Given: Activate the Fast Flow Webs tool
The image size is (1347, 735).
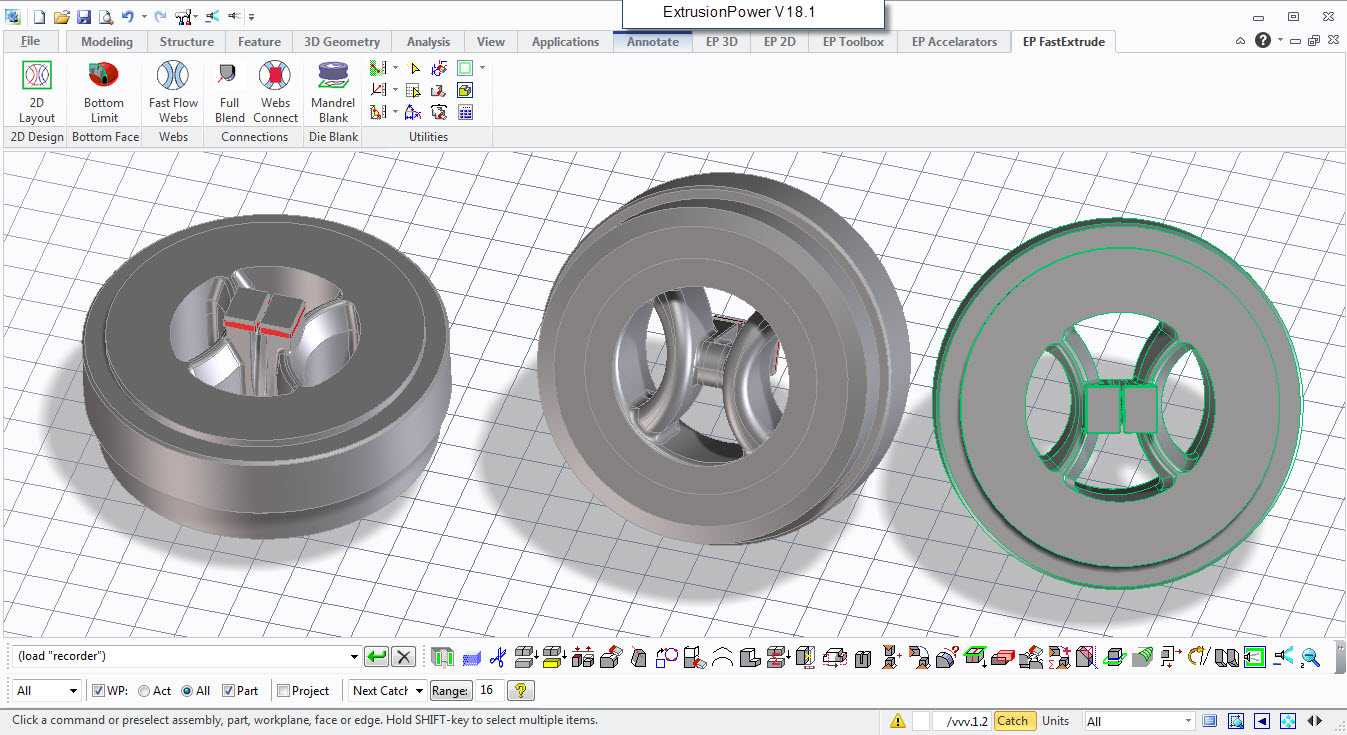Looking at the screenshot, I should coord(173,91).
